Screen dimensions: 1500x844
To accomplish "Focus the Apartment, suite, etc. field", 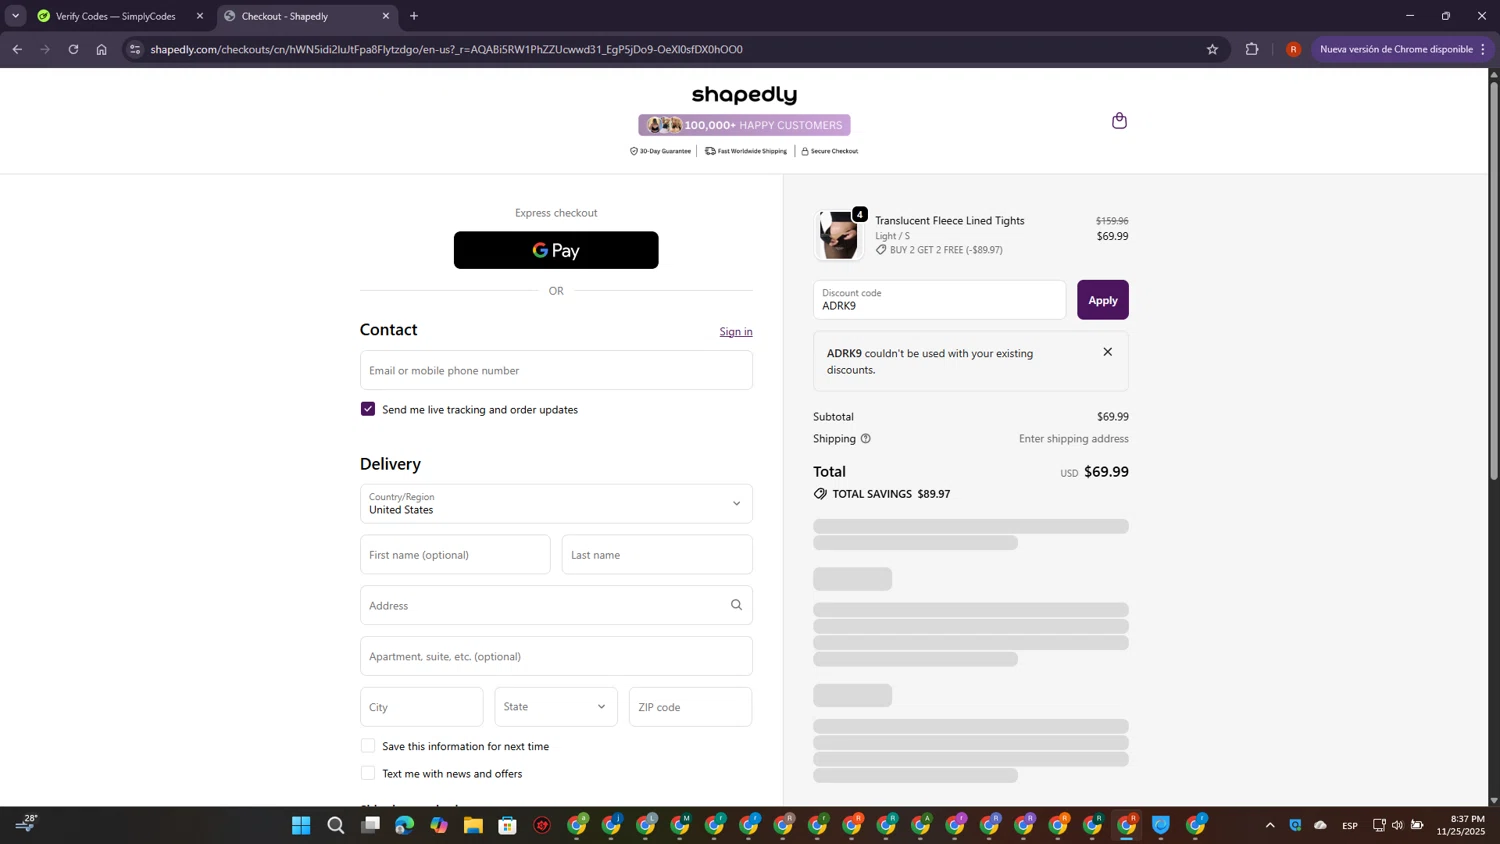I will (556, 656).
